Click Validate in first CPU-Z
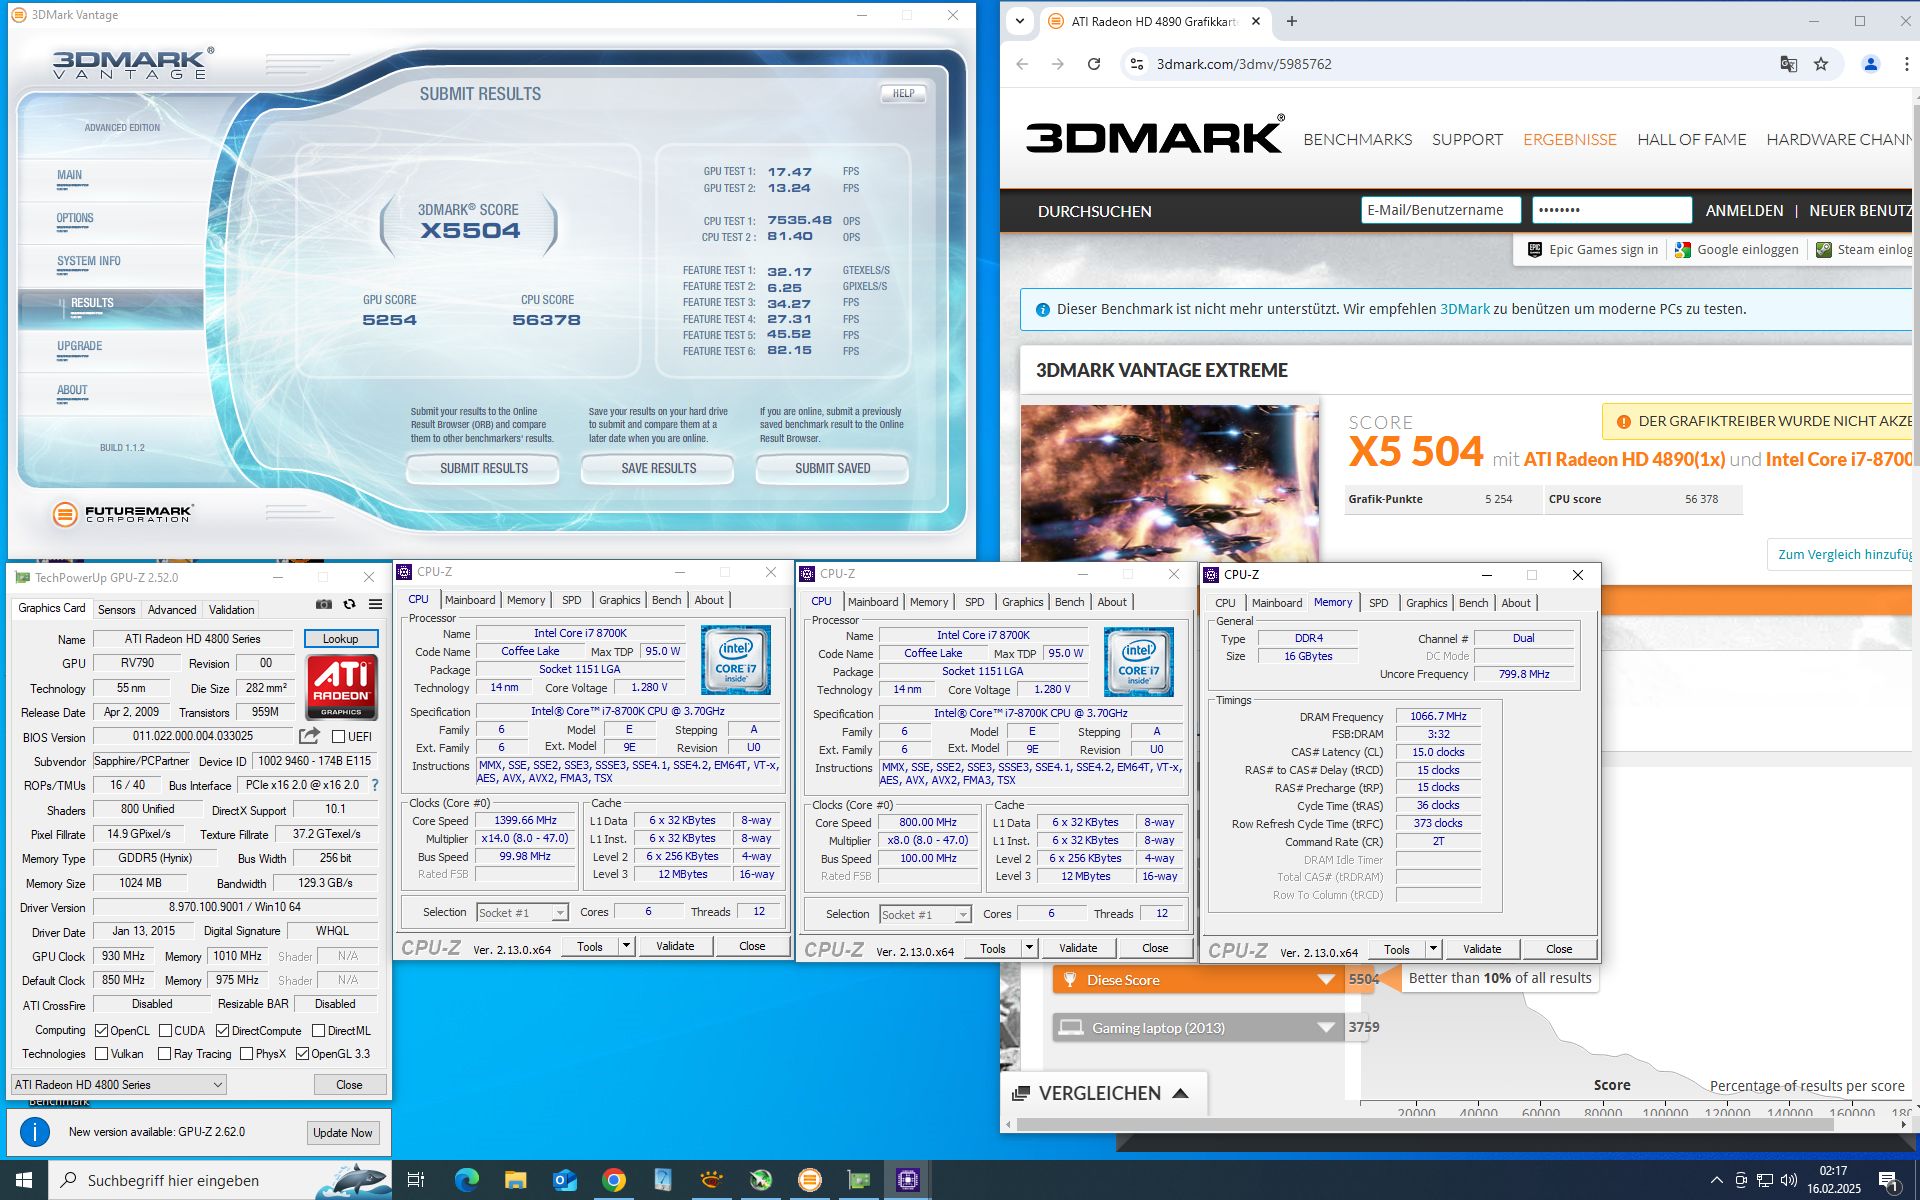The height and width of the screenshot is (1200, 1920). [x=675, y=946]
